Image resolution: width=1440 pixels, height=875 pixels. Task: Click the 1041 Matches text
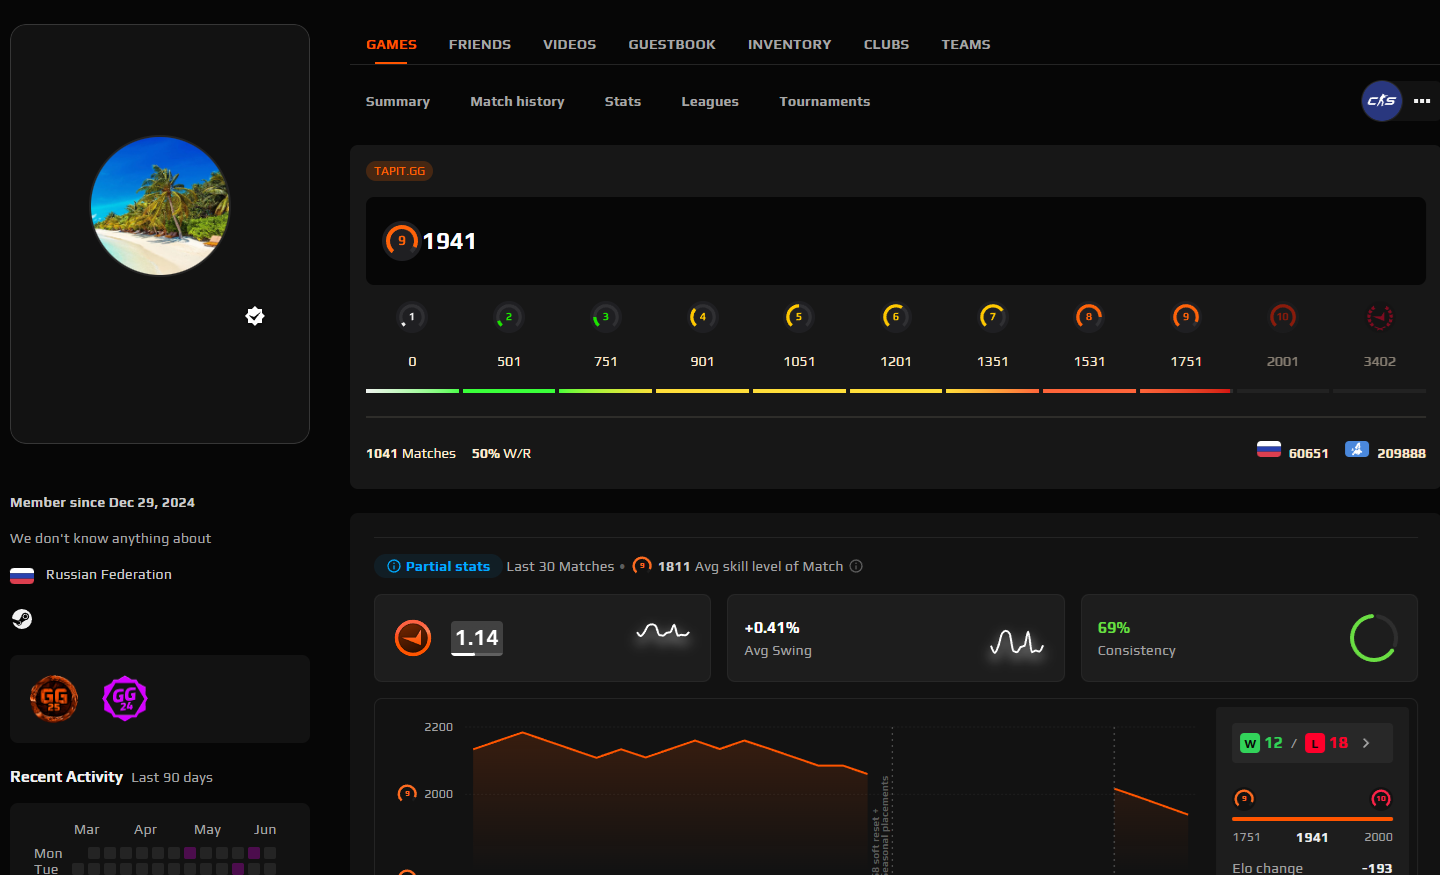(411, 453)
